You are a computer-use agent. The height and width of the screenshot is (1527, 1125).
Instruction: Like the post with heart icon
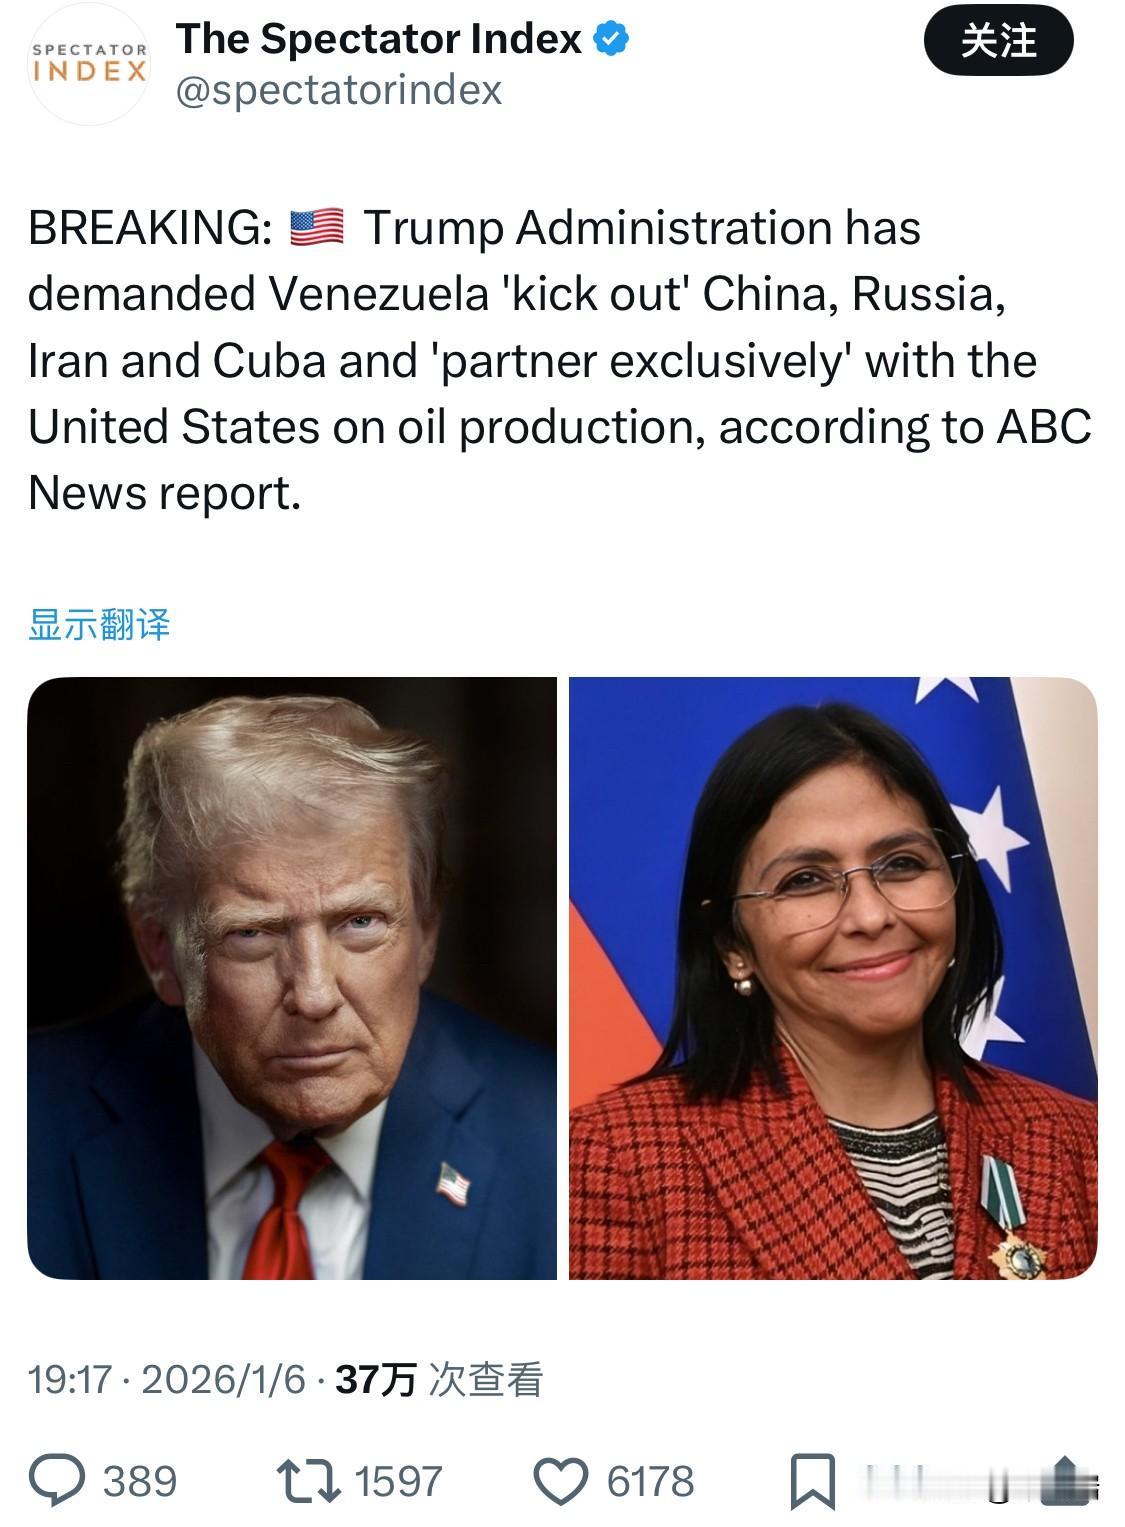pyautogui.click(x=561, y=1482)
